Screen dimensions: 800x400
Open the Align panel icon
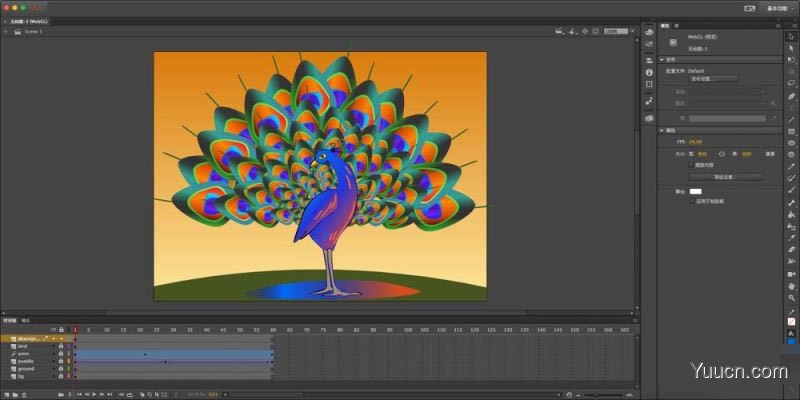coord(649,60)
